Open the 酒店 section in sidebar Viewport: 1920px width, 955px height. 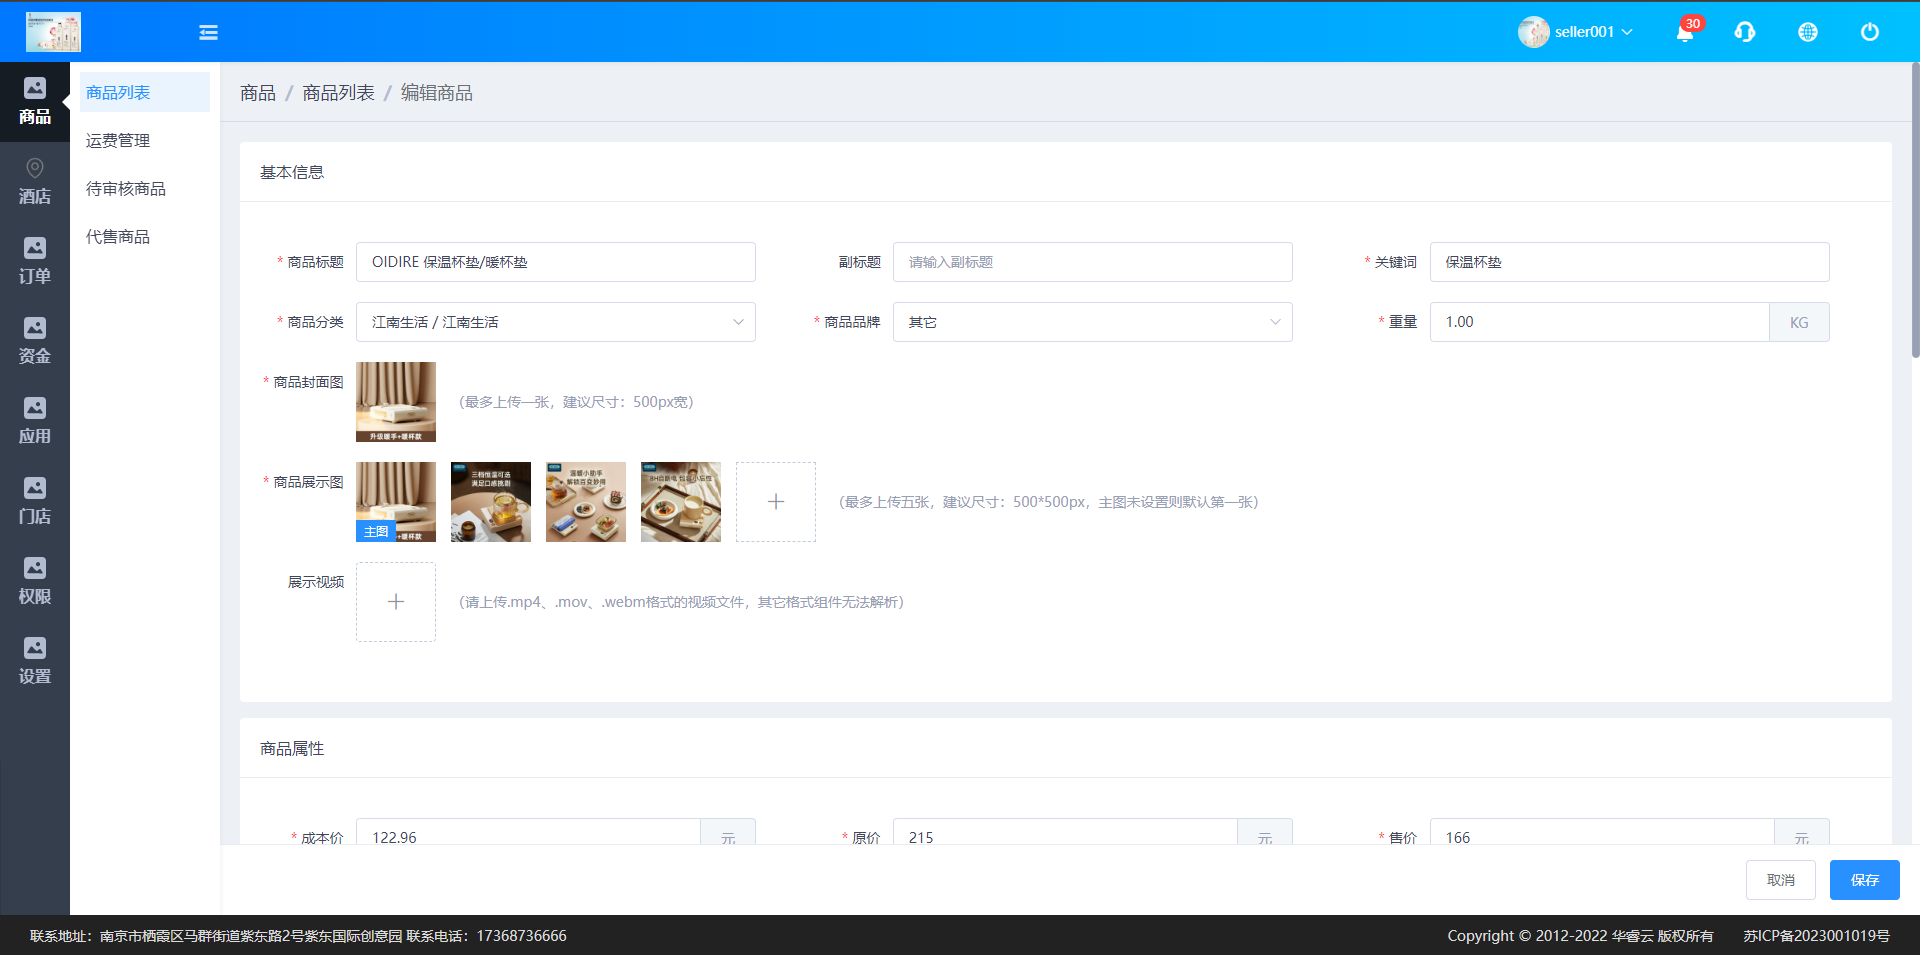(35, 182)
